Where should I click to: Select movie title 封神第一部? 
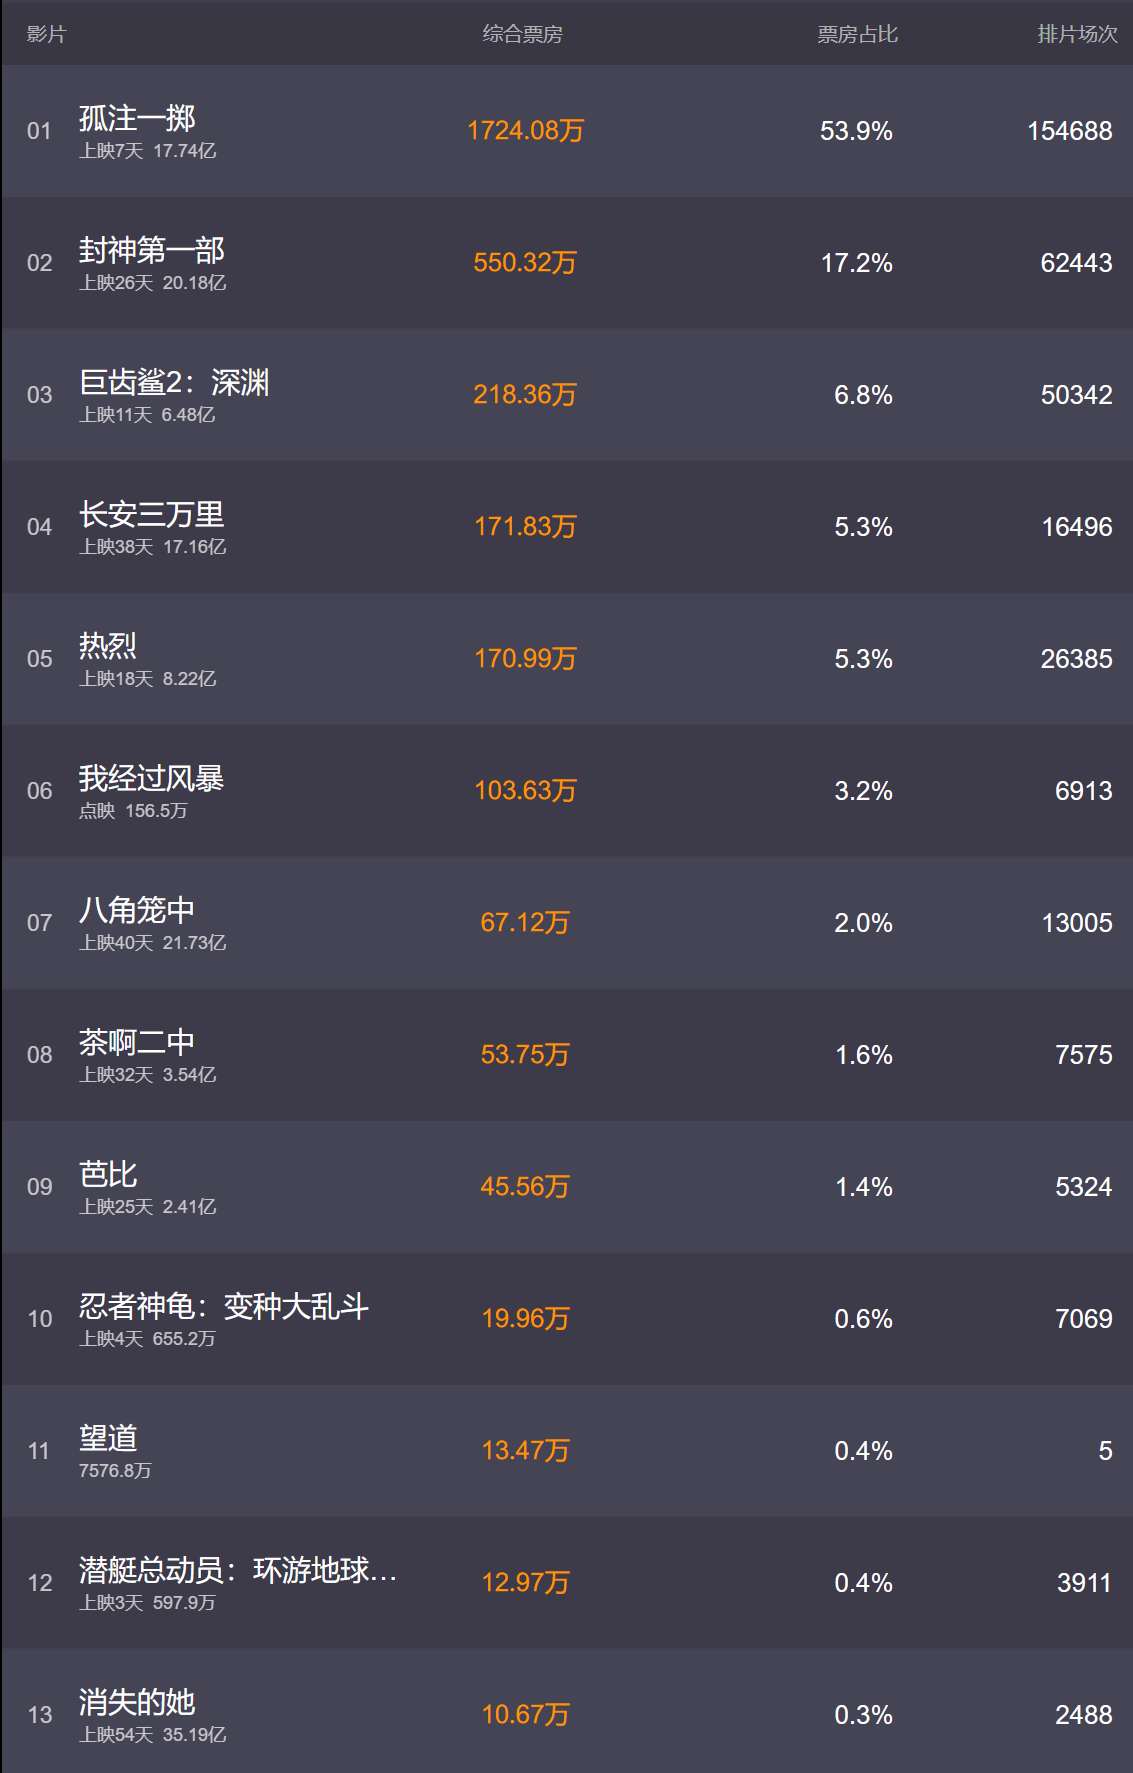152,250
